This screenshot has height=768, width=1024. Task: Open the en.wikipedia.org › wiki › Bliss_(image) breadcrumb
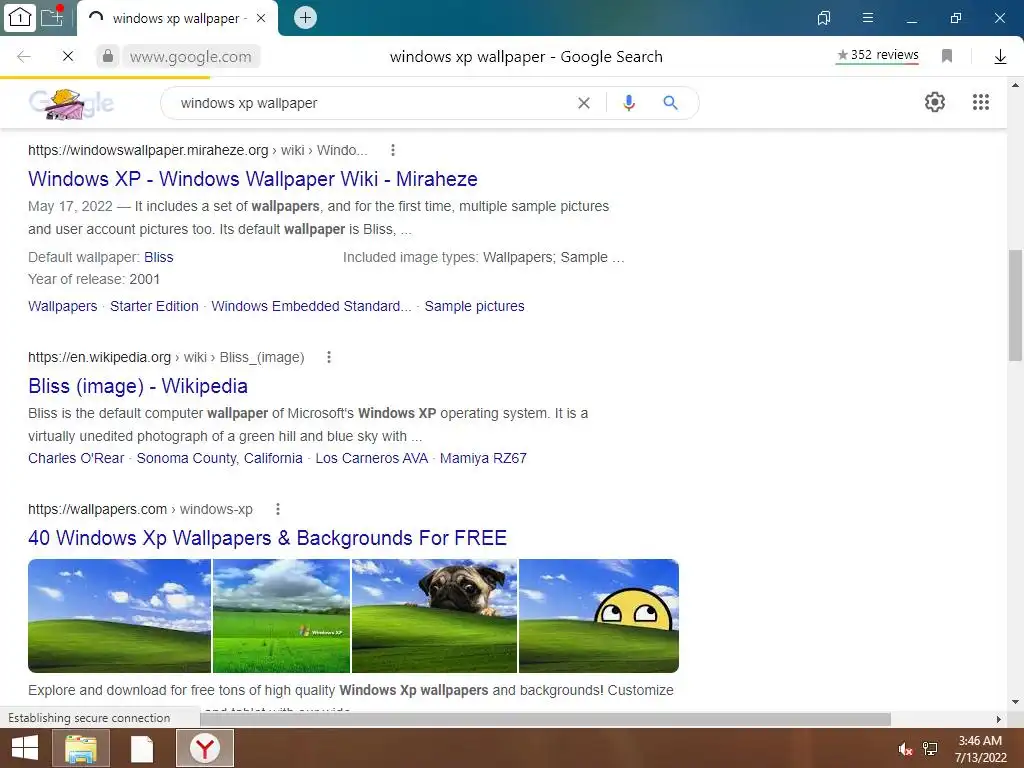coord(166,357)
